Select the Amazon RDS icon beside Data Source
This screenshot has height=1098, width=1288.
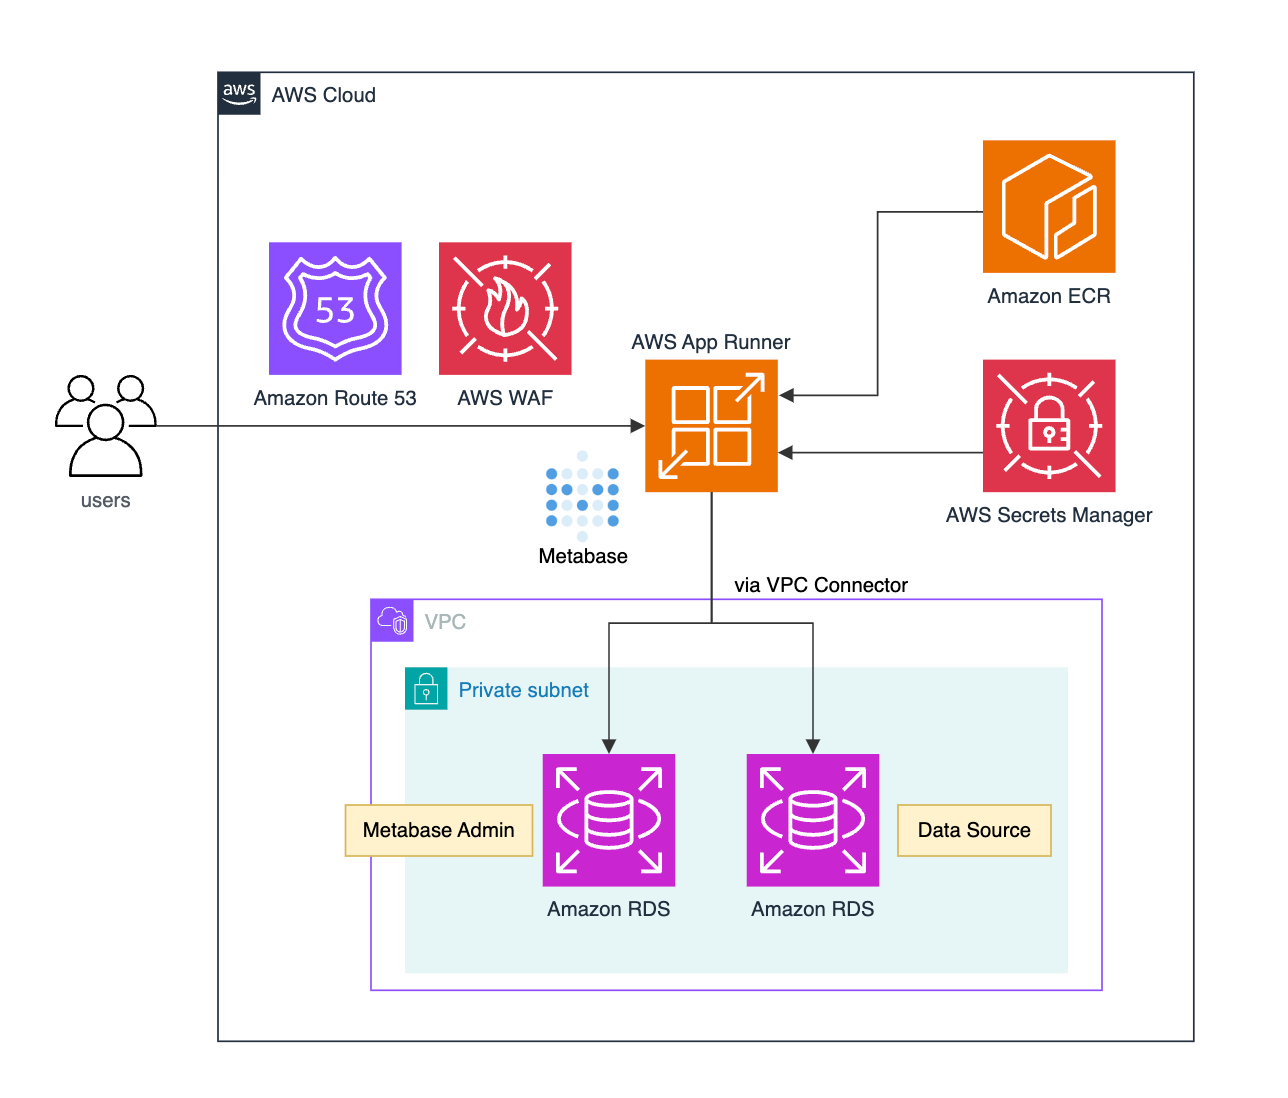[813, 820]
